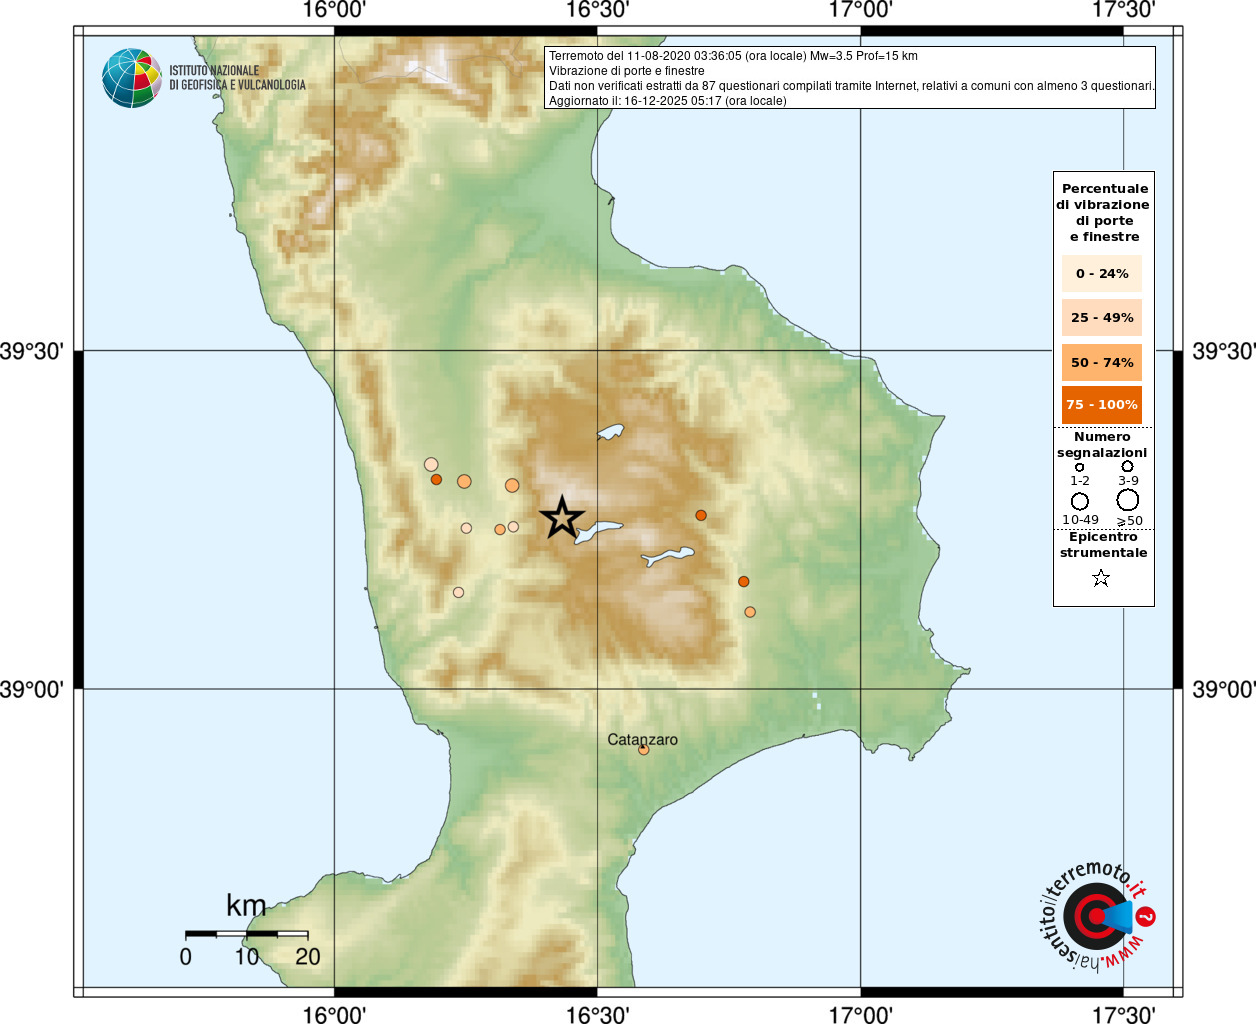This screenshot has width=1256, height=1024.
Task: Click the largest circle in the legend (≥50)
Action: [1128, 500]
